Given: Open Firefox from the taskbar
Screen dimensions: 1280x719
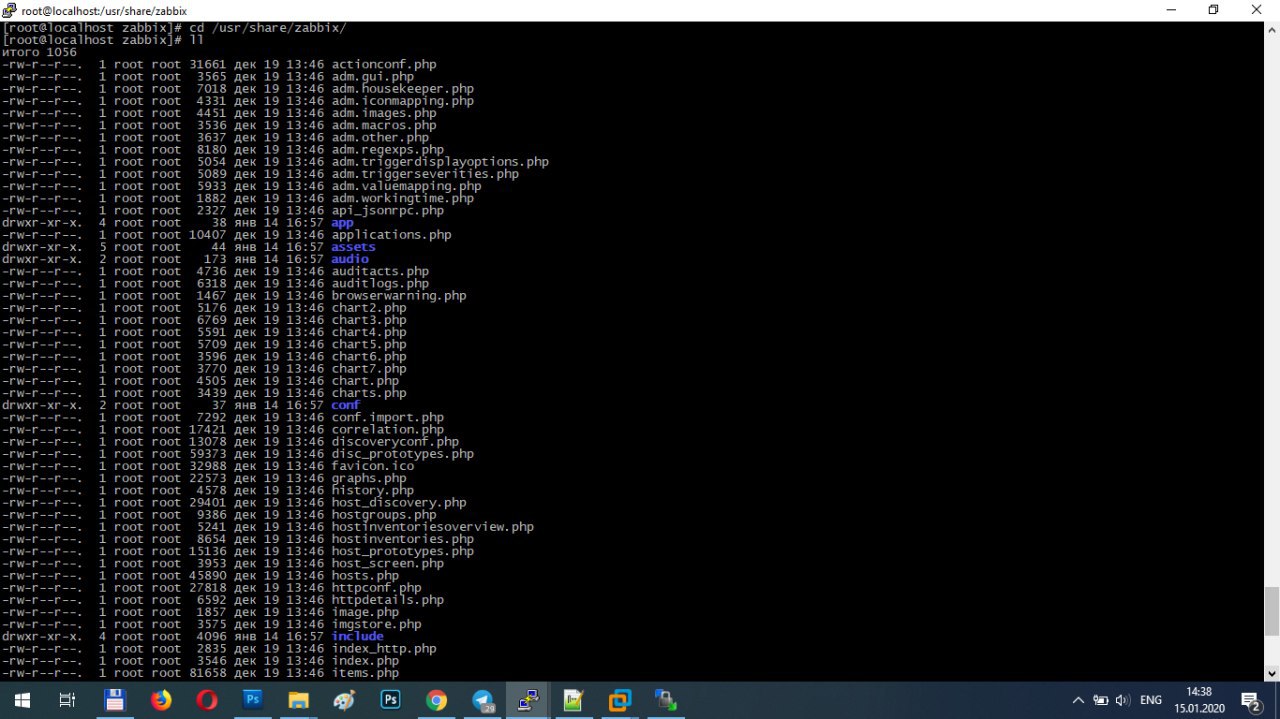Looking at the screenshot, I should coord(161,700).
